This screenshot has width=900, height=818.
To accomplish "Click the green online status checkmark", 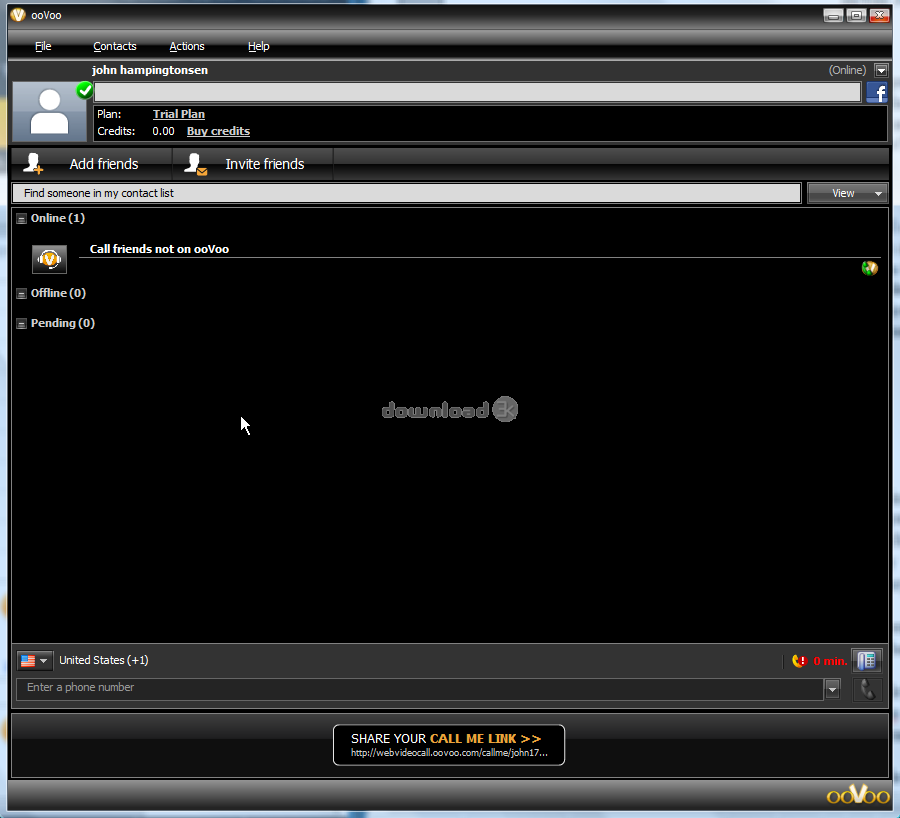I will click(85, 90).
